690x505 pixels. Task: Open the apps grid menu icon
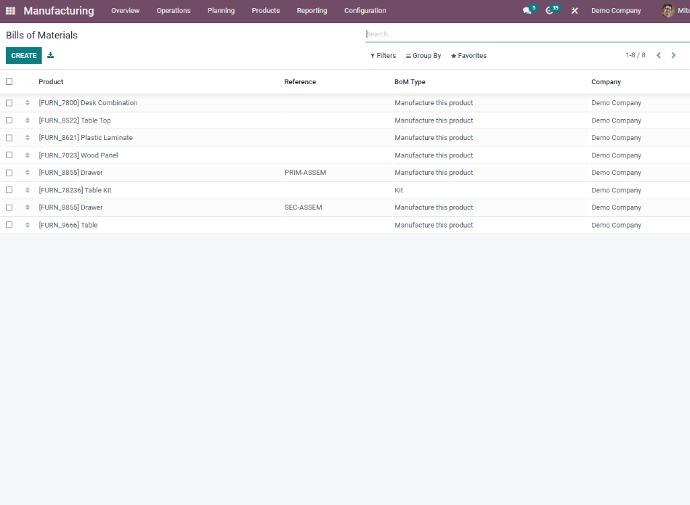pyautogui.click(x=11, y=11)
